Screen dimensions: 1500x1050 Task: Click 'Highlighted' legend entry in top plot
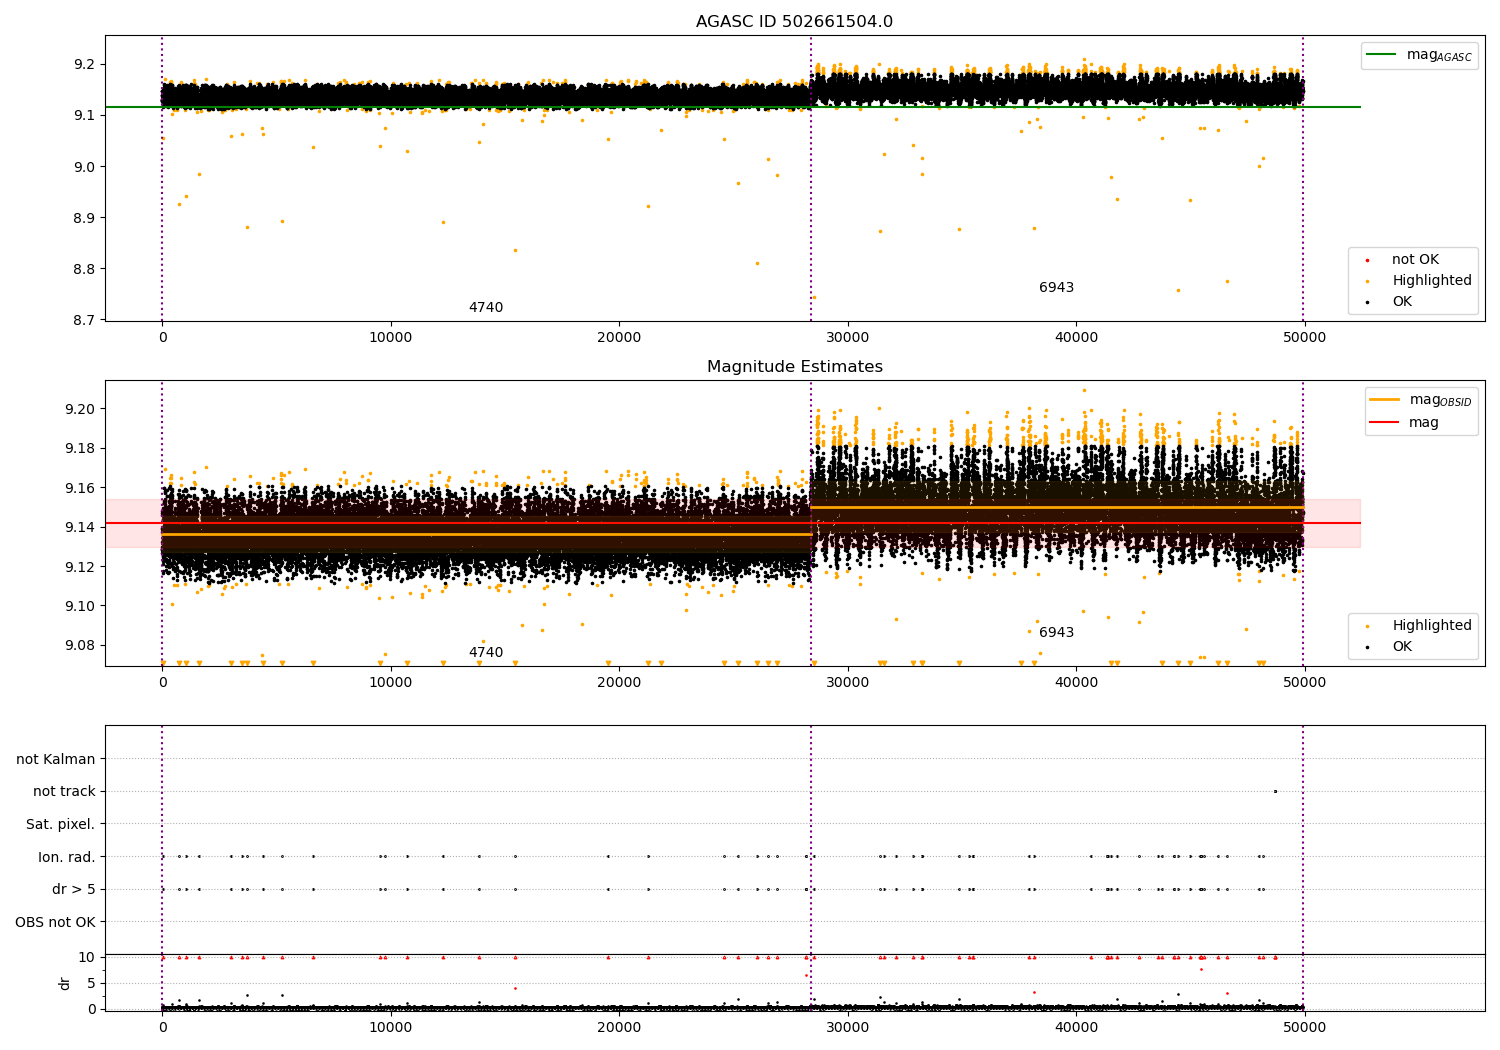pyautogui.click(x=1431, y=281)
